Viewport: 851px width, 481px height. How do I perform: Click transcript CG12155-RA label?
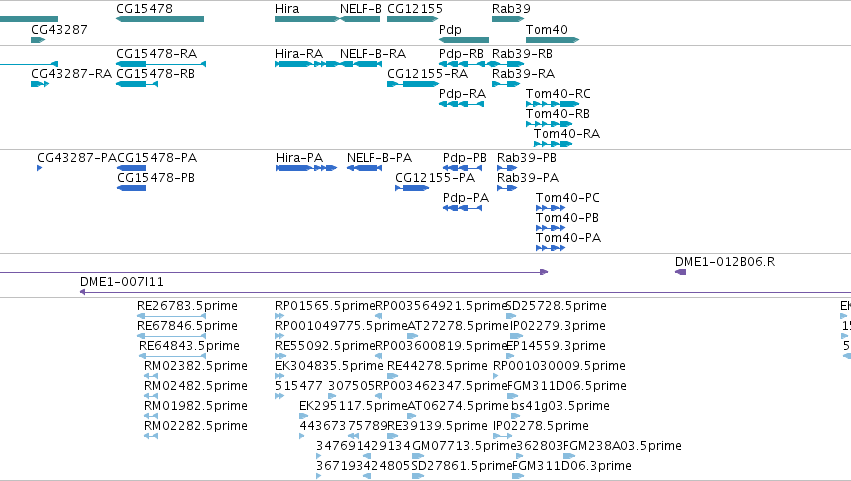tap(428, 74)
